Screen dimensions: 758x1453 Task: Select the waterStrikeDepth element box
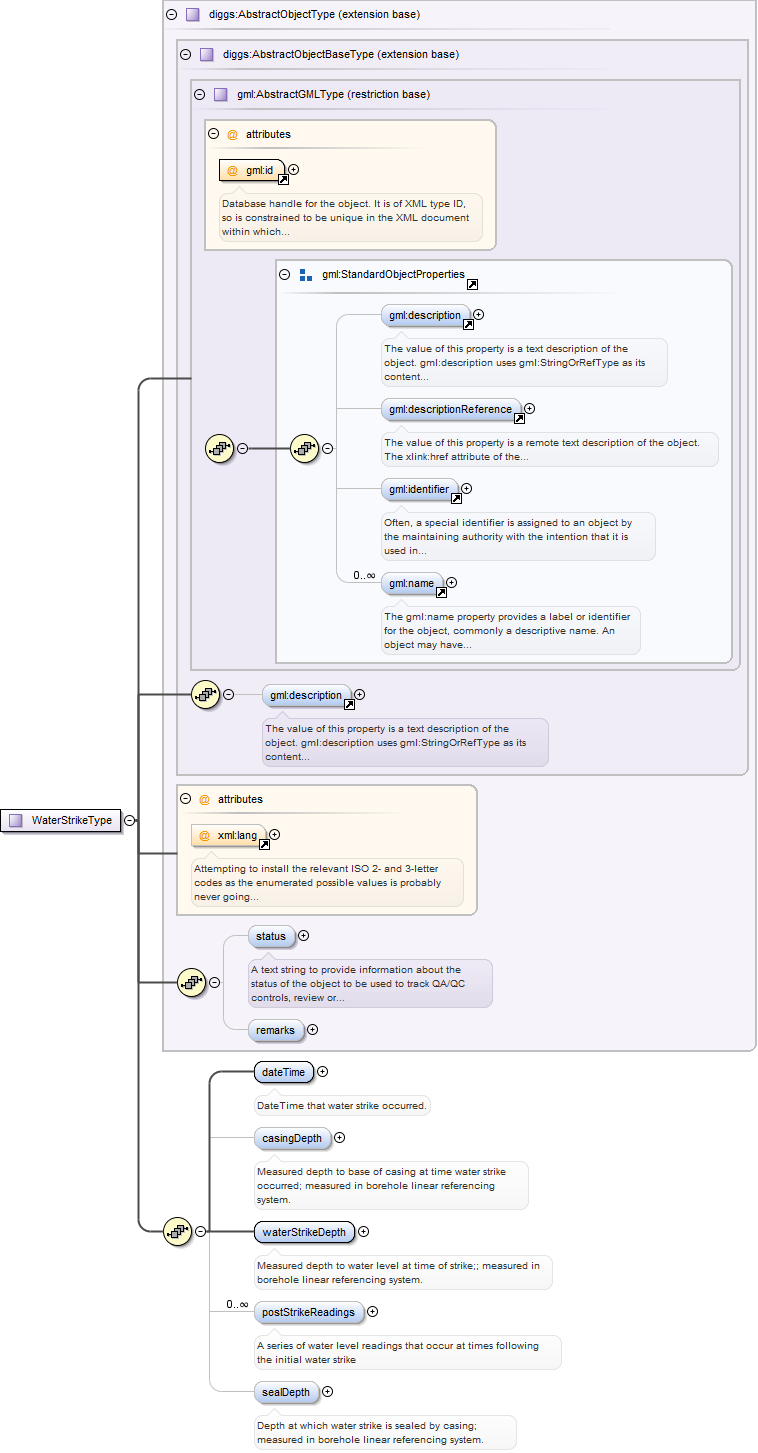click(303, 1232)
